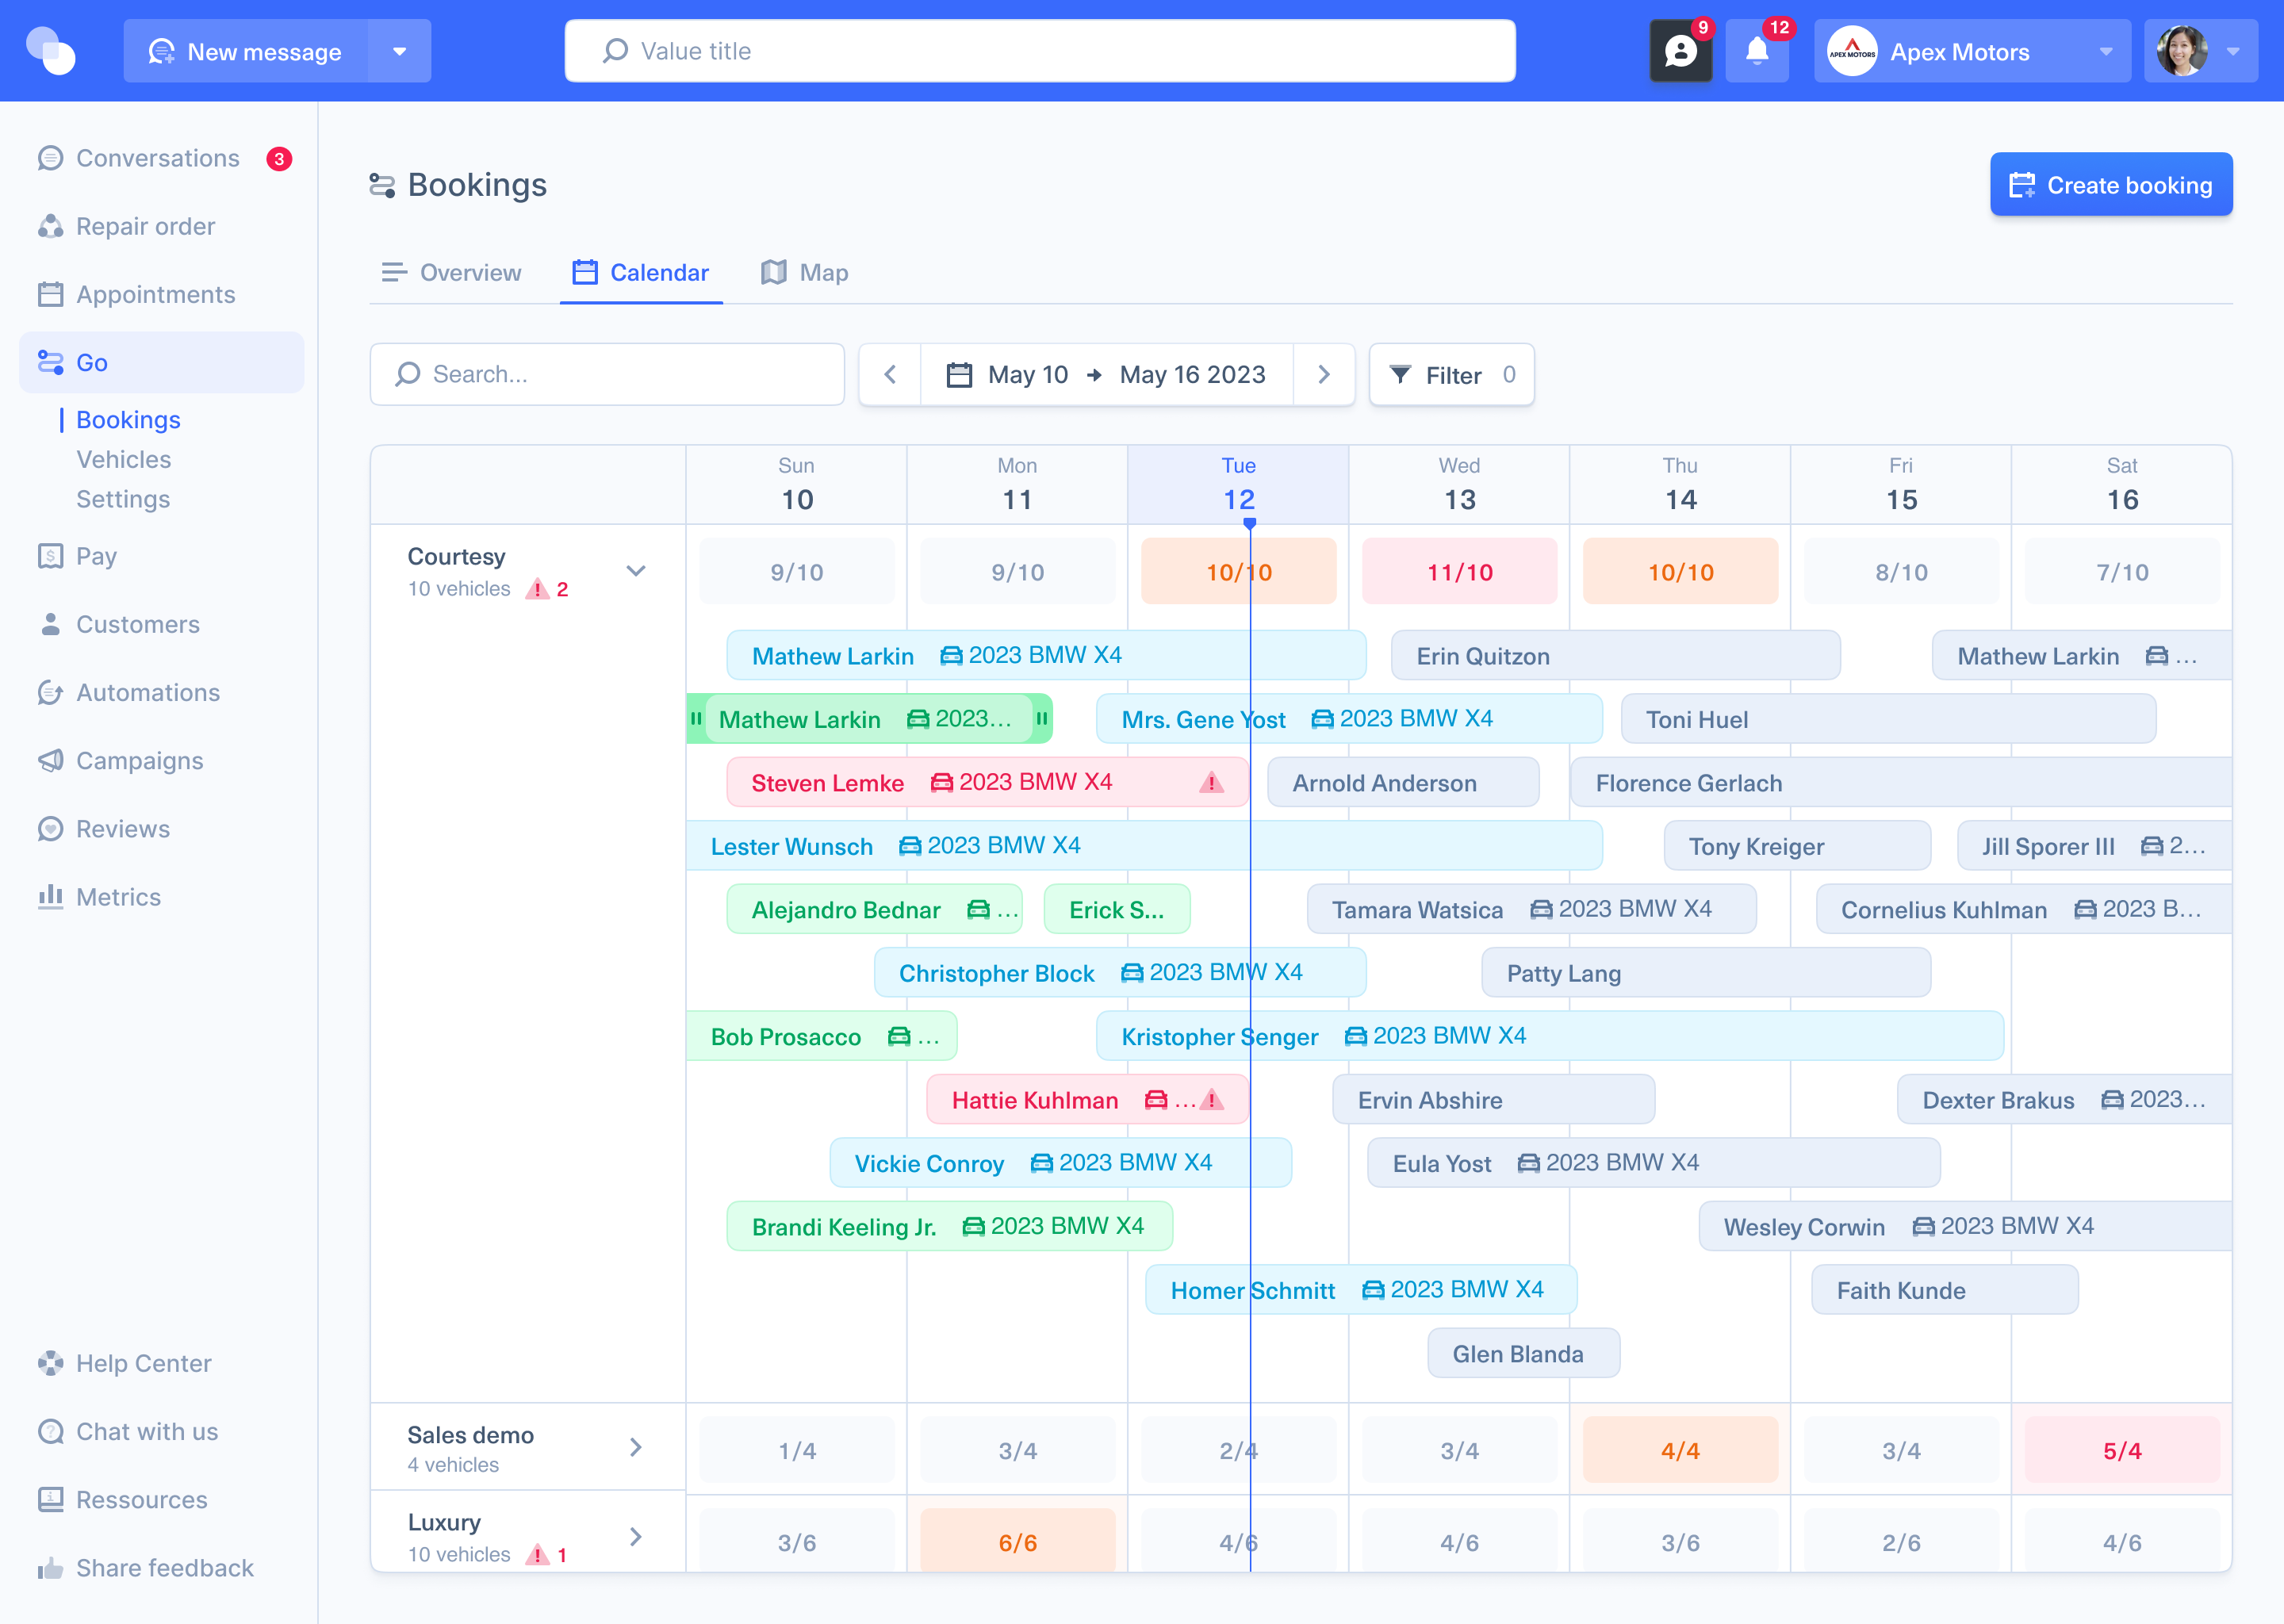
Task: Open the Brandi Keeling Jr. booking
Action: click(950, 1226)
